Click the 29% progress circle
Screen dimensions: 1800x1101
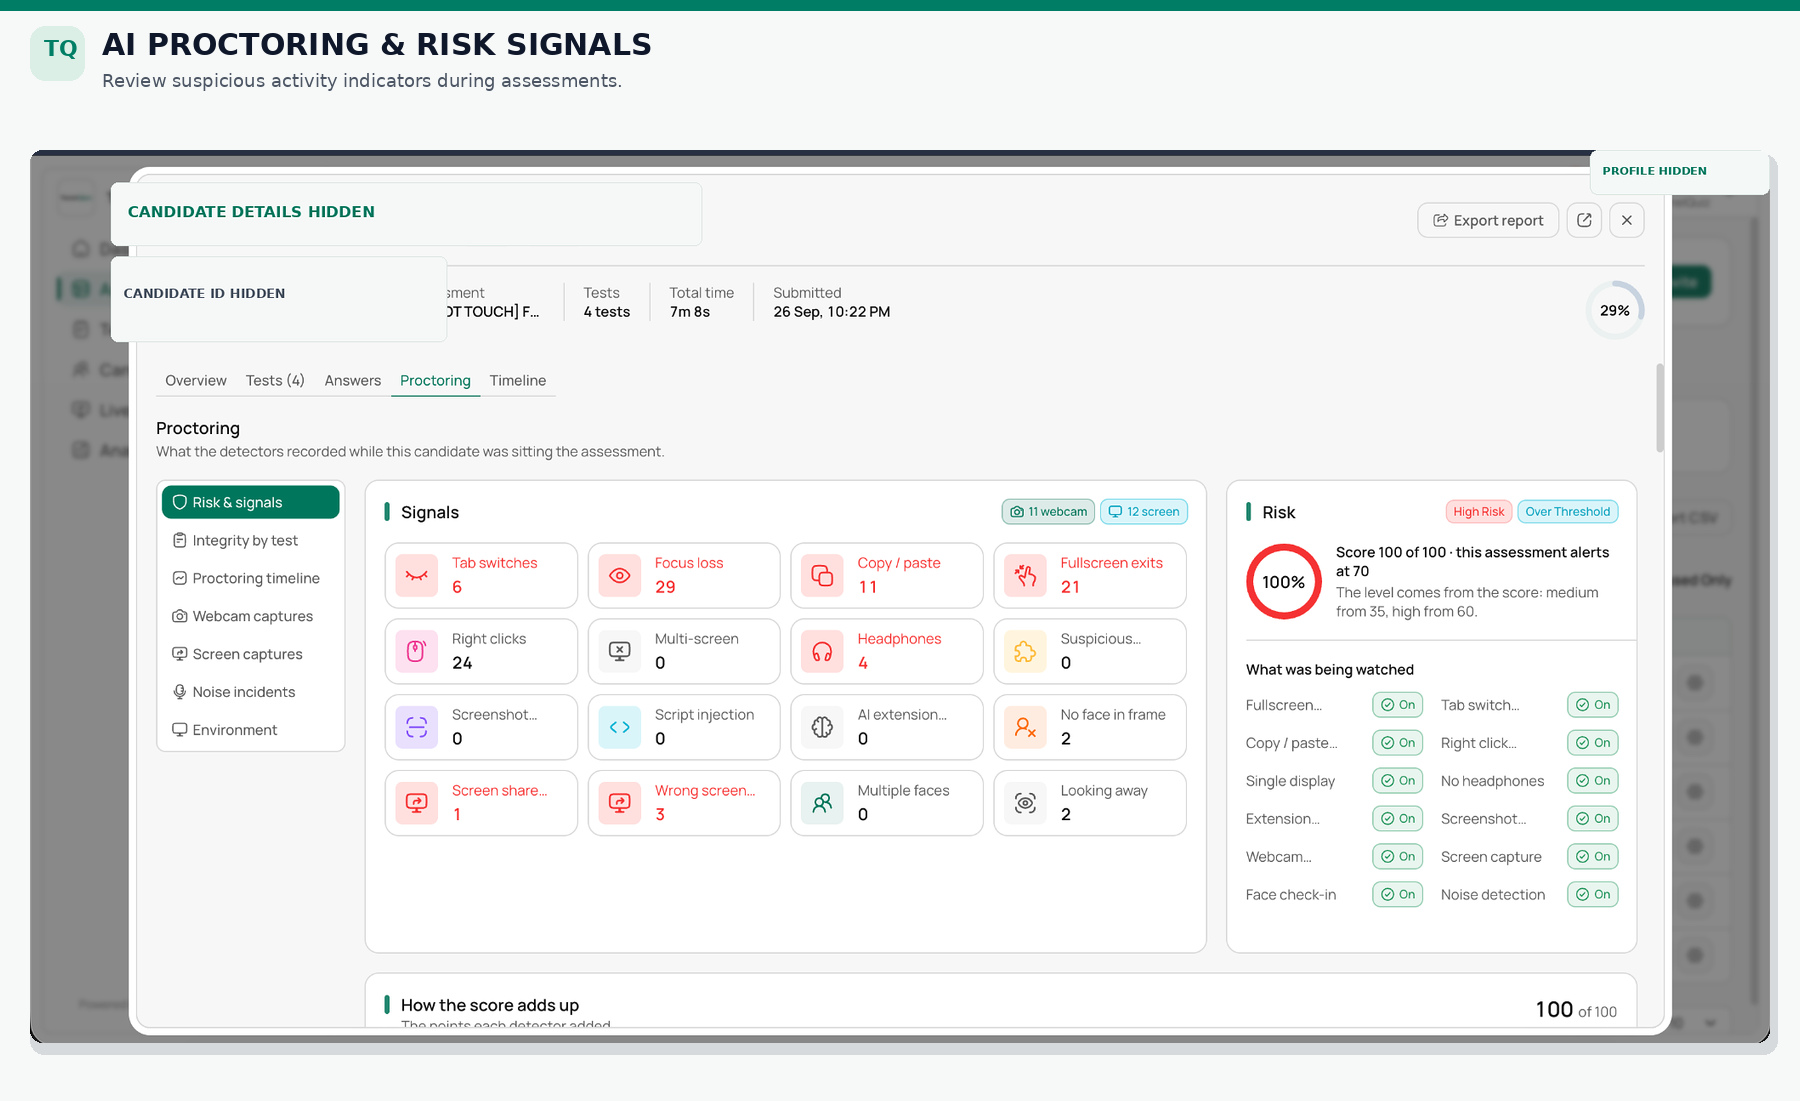(x=1615, y=311)
